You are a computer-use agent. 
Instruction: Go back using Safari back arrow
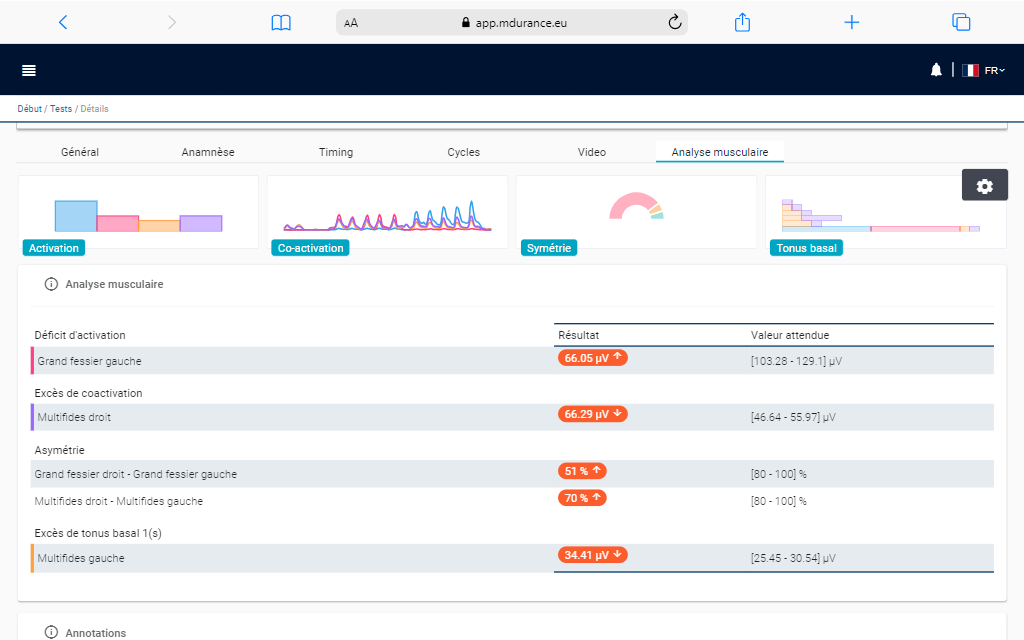coord(63,22)
